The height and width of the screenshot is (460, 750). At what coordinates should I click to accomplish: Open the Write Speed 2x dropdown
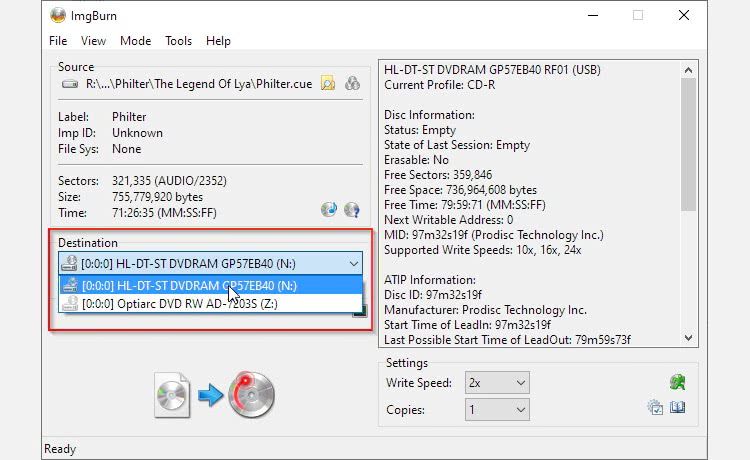pos(497,383)
